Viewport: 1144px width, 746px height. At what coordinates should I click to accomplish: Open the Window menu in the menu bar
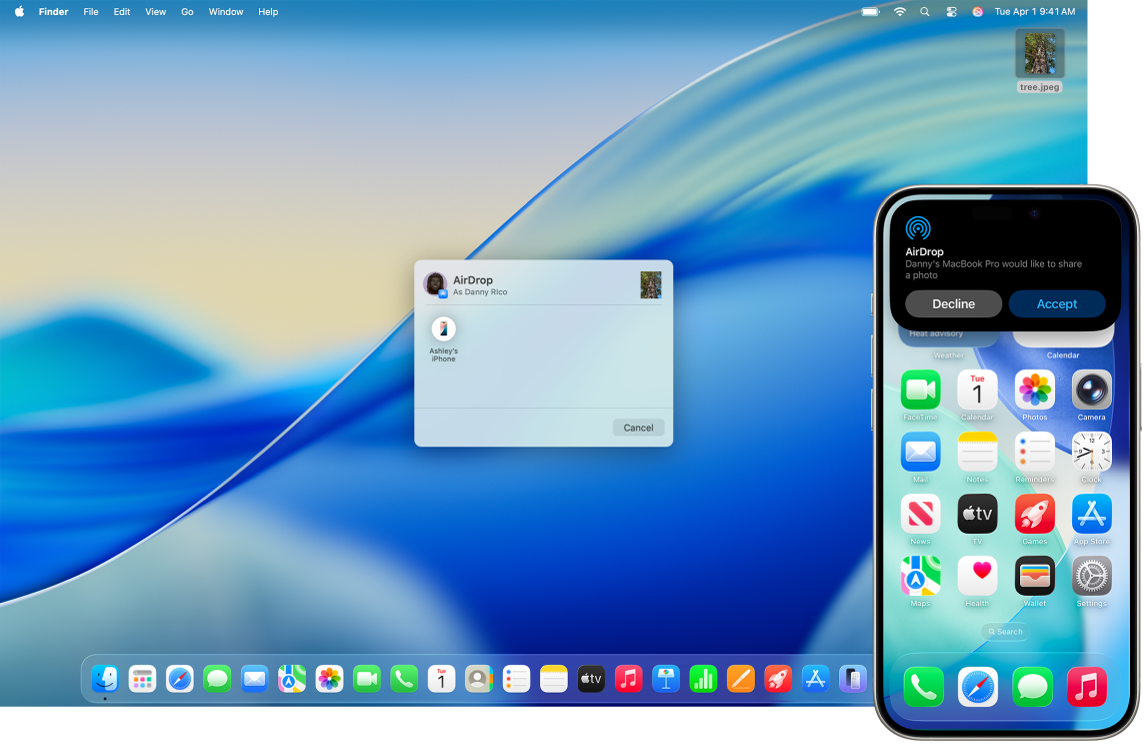click(x=225, y=12)
